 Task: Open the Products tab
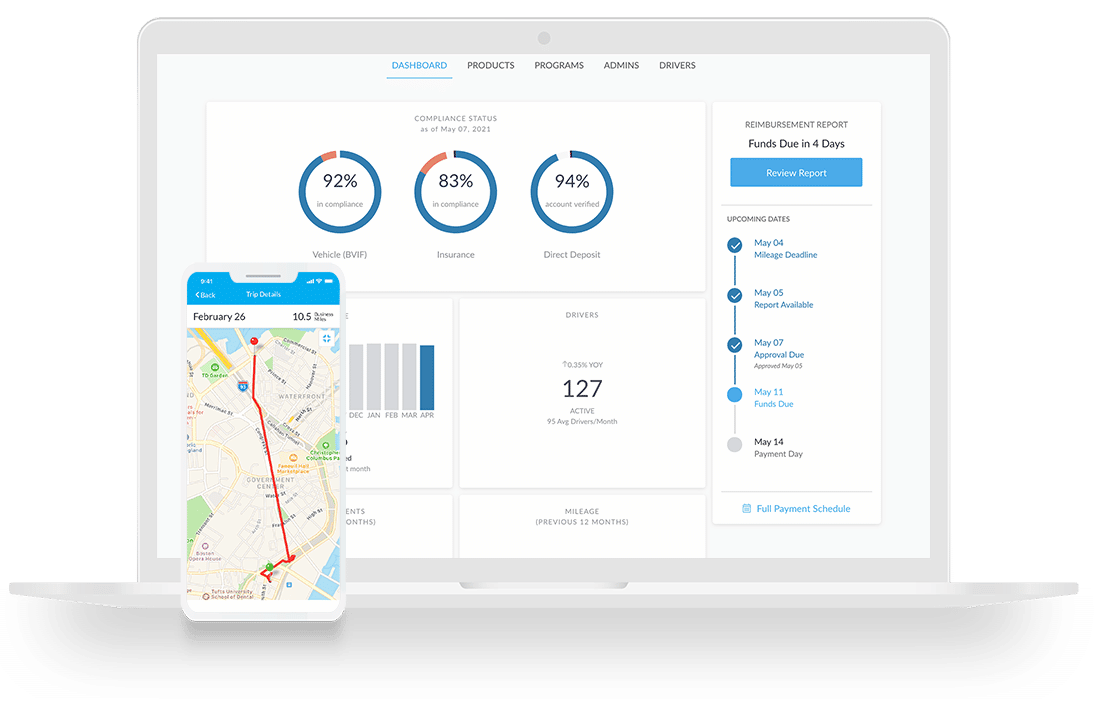(490, 66)
